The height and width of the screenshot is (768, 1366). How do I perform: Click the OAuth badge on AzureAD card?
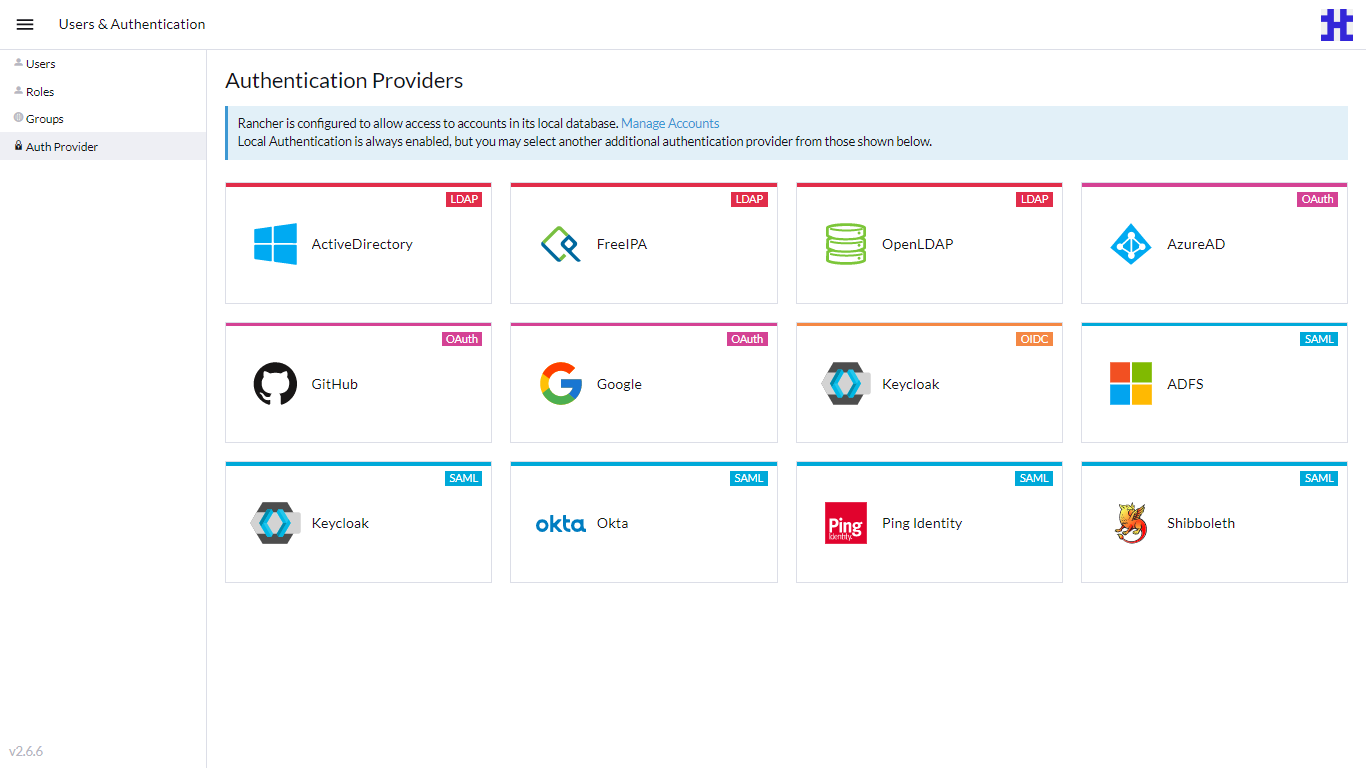click(1317, 199)
